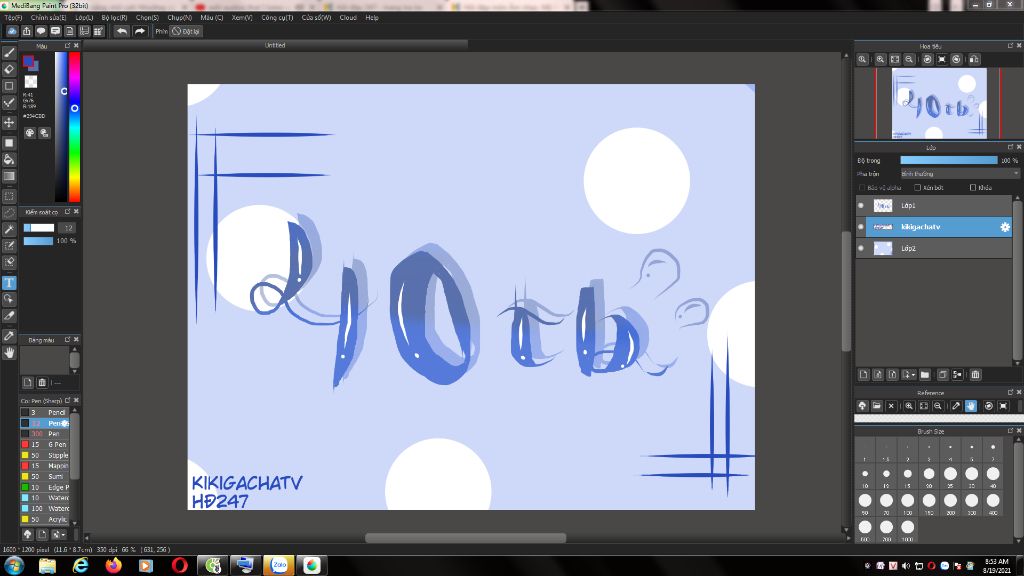Open reference image folder icon
Screen dimensions: 1024x576
(877, 406)
